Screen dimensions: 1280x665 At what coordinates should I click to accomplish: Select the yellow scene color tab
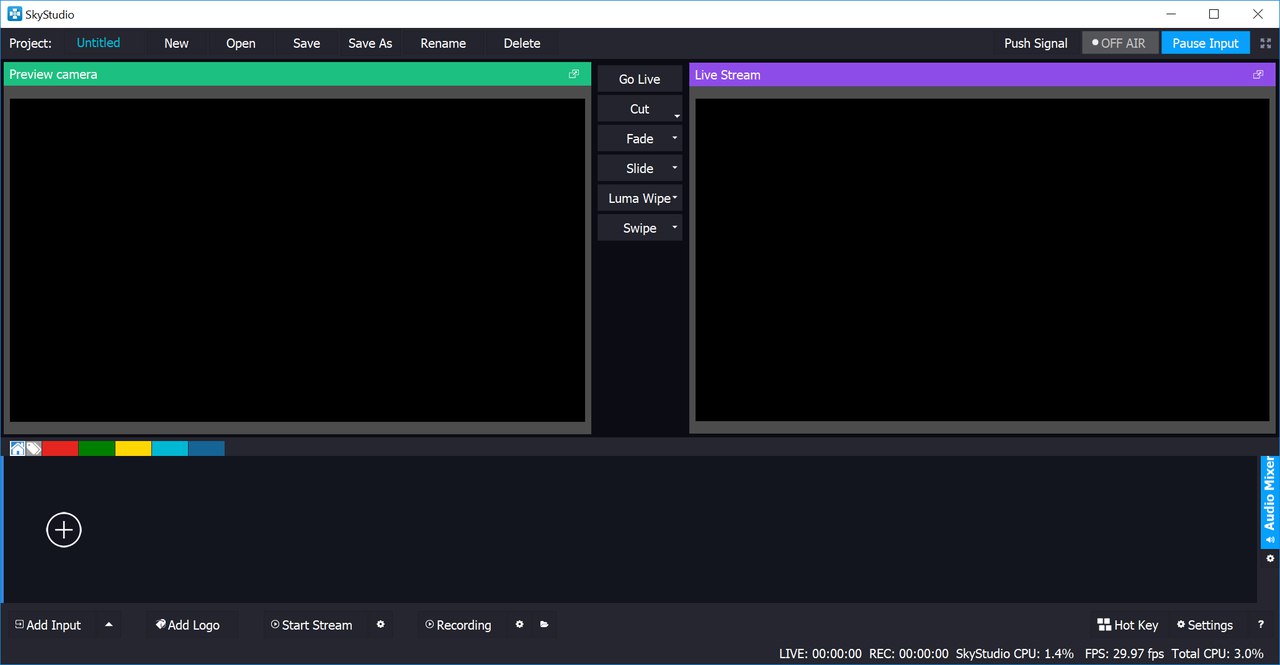(x=133, y=449)
